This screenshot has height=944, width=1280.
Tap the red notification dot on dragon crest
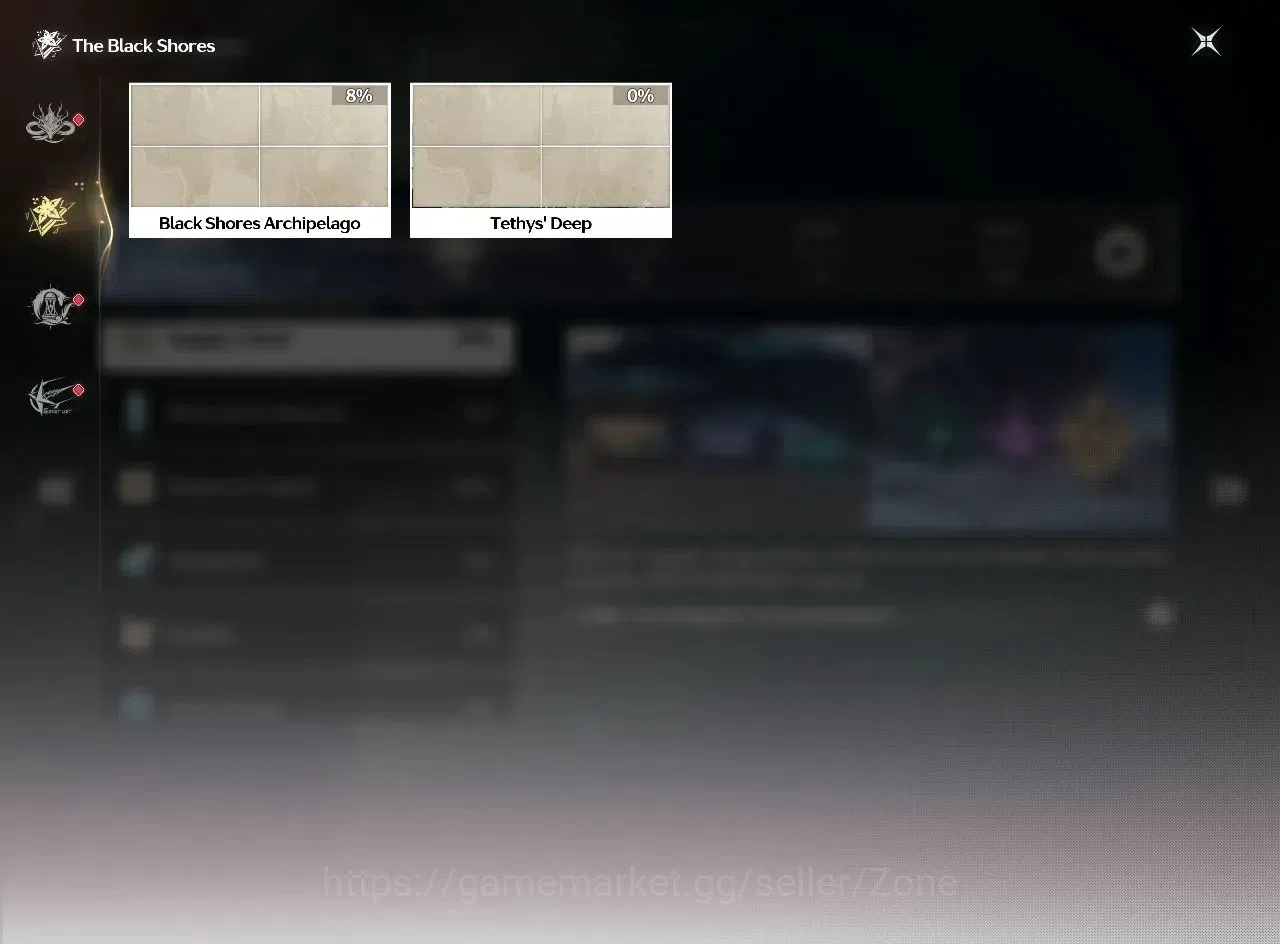click(79, 120)
